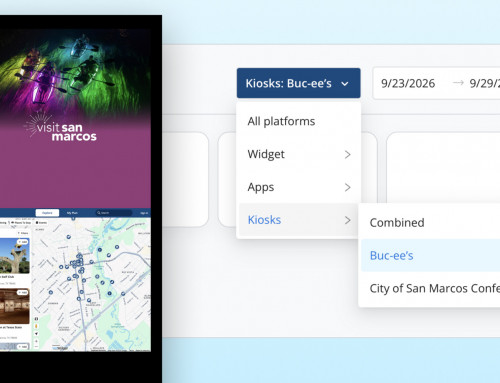Image resolution: width=500 pixels, height=383 pixels.
Task: Expand the Widget submenu chevron arrow
Action: pyautogui.click(x=347, y=154)
